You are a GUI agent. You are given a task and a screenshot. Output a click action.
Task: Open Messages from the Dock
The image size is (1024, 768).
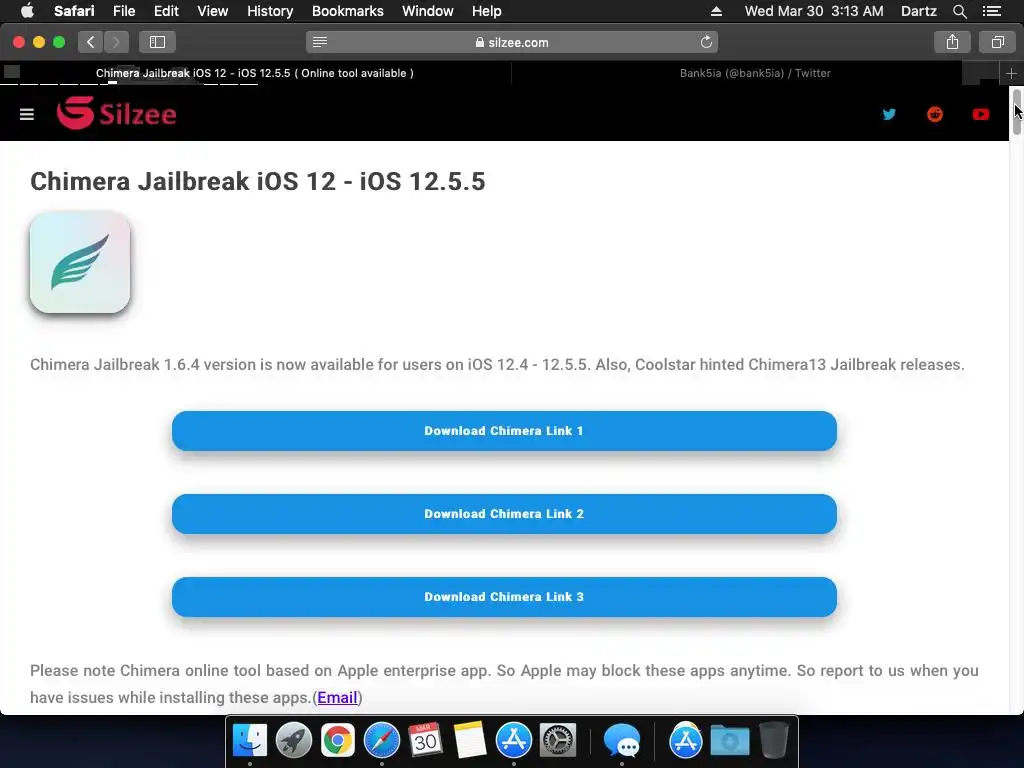coord(622,741)
